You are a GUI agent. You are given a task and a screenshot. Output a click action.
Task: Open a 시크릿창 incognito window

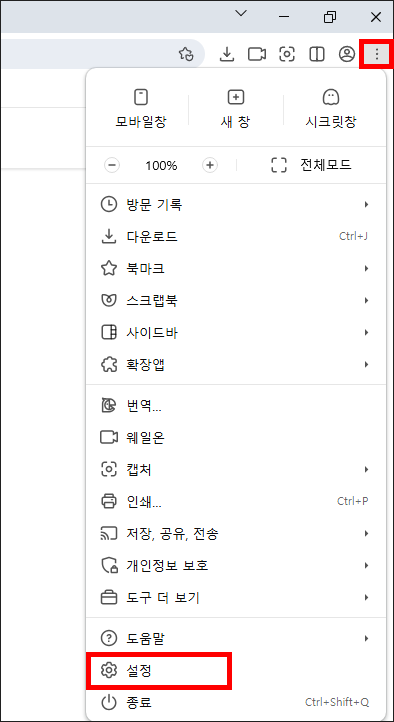pyautogui.click(x=331, y=109)
